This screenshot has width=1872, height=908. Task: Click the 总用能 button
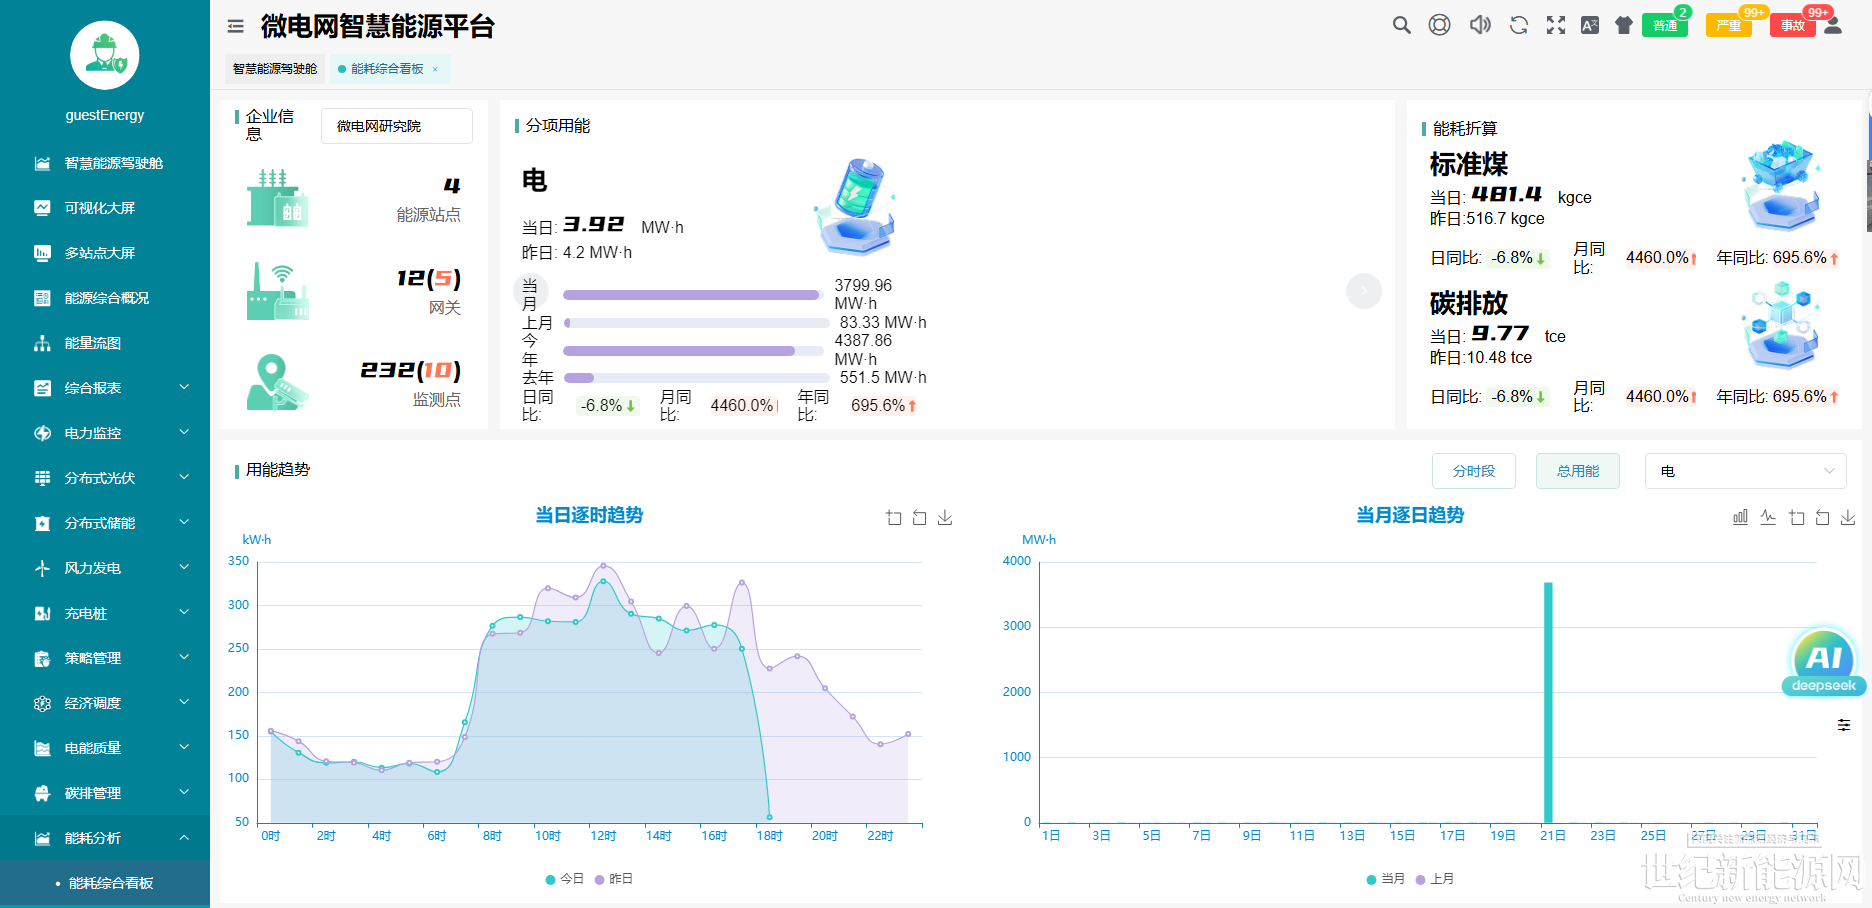coord(1578,471)
